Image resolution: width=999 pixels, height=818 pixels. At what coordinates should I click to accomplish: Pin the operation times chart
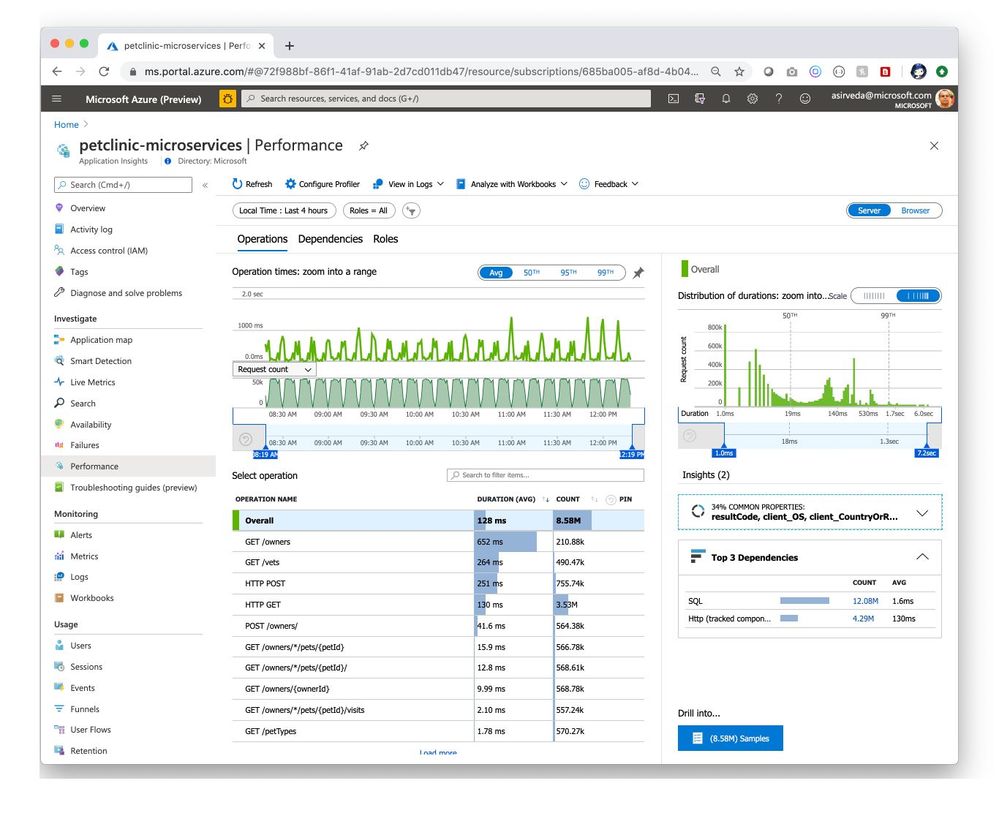tap(638, 273)
